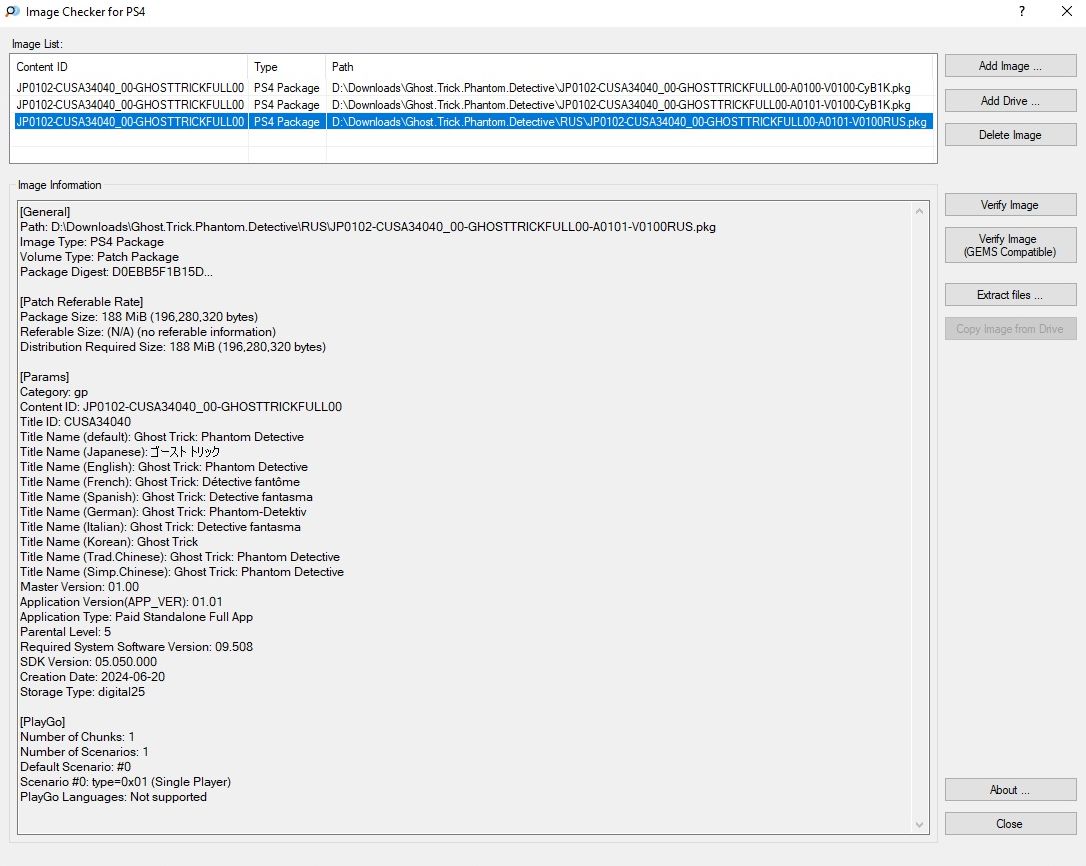Screen dimensions: 1086x866
Task: Click the question mark help button
Action: coord(1022,11)
